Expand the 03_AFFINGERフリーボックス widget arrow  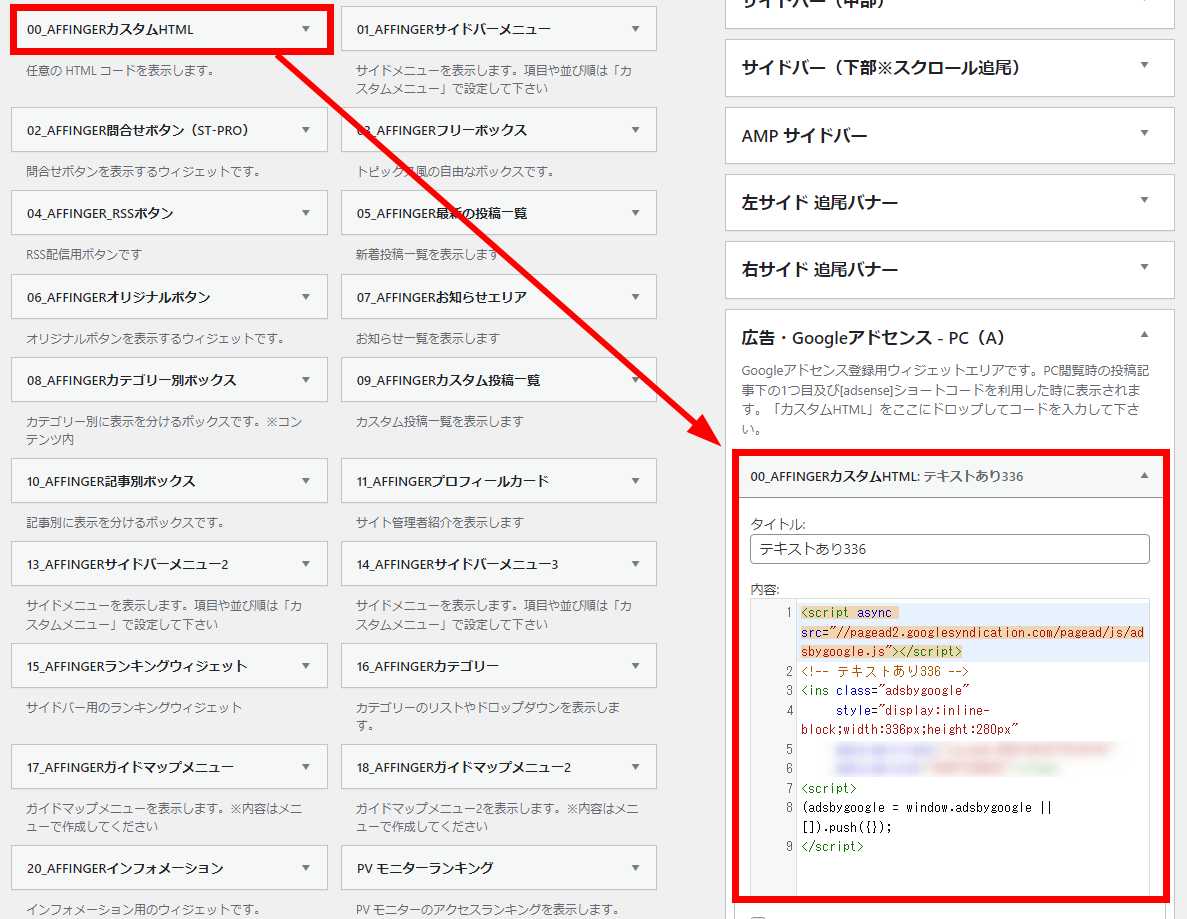click(x=635, y=129)
